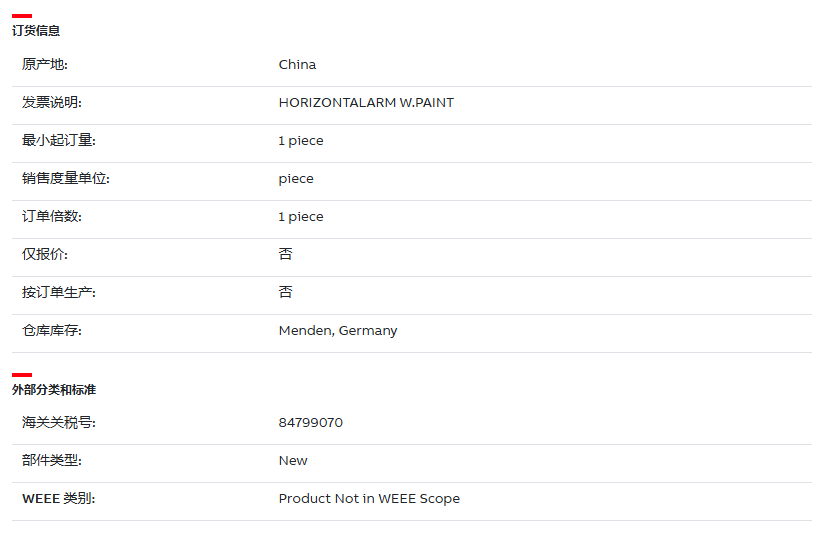This screenshot has height=534, width=830.
Task: Click the 海关关税号 label
Action: (58, 423)
